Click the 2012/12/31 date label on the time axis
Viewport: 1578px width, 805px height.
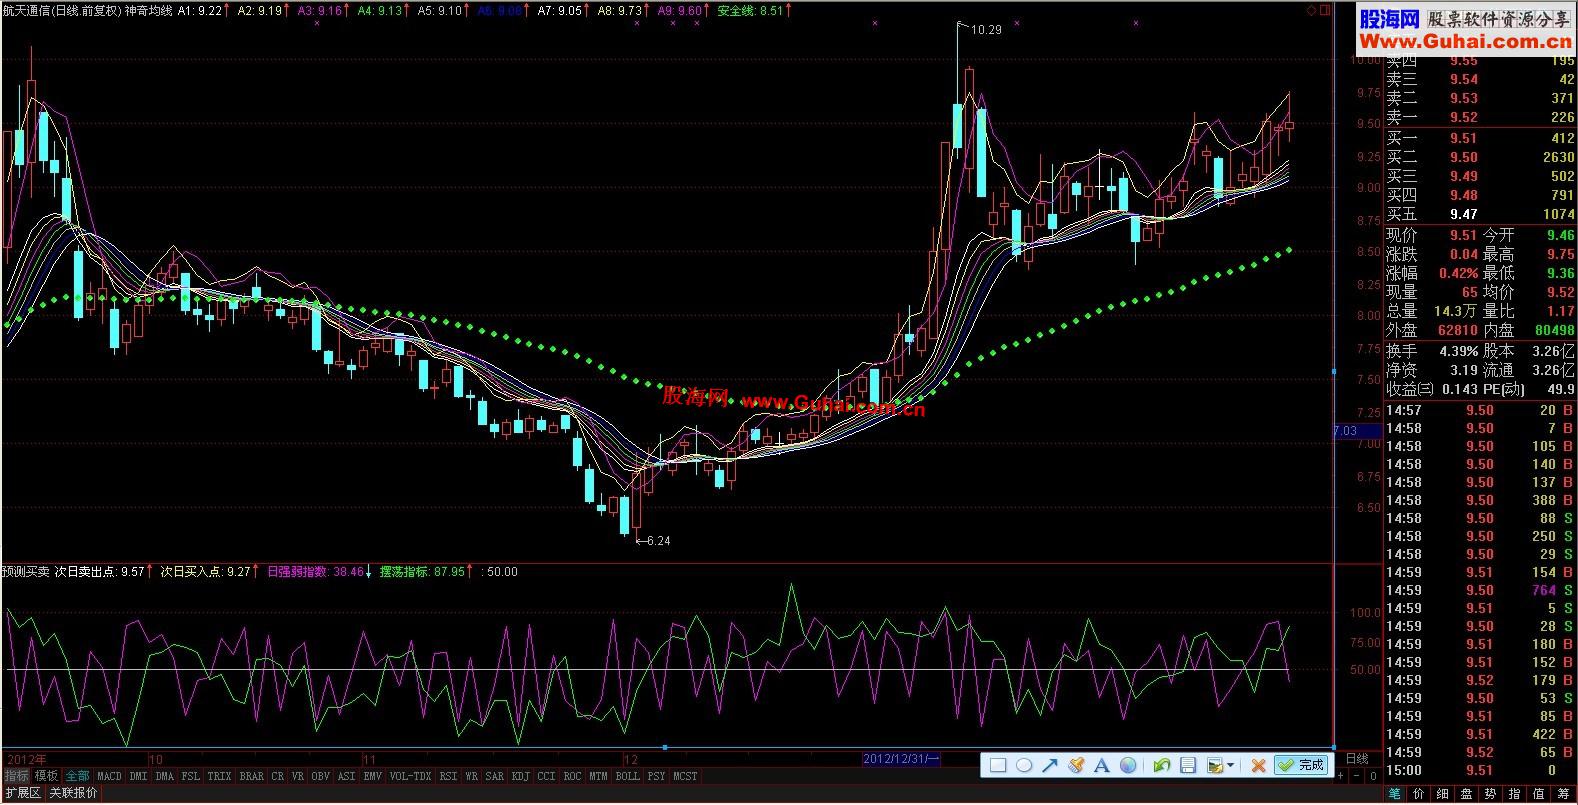click(x=901, y=759)
